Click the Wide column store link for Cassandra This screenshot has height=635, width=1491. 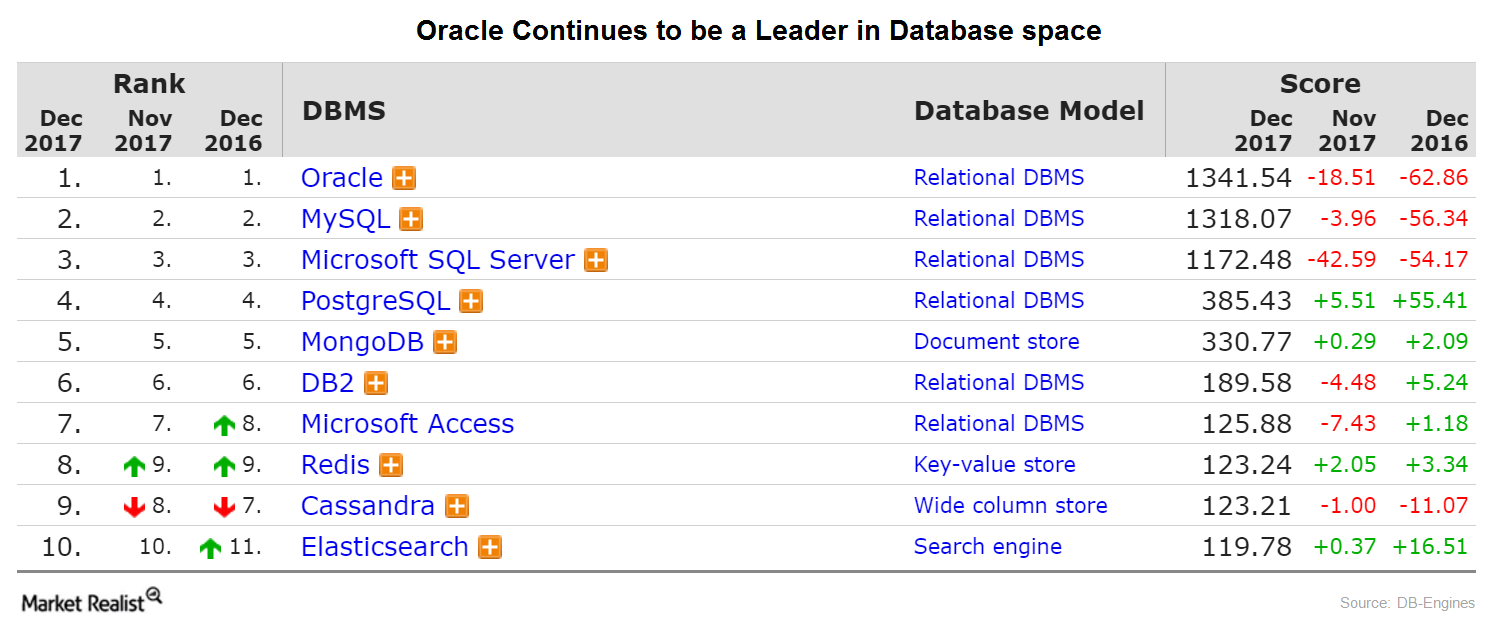(x=1010, y=505)
